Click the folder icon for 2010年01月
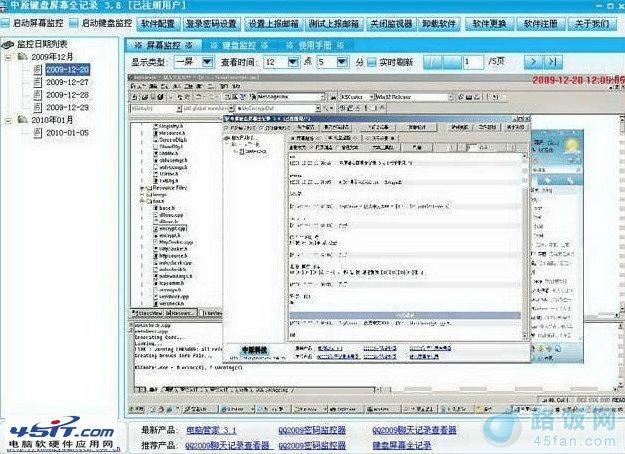 tap(23, 120)
